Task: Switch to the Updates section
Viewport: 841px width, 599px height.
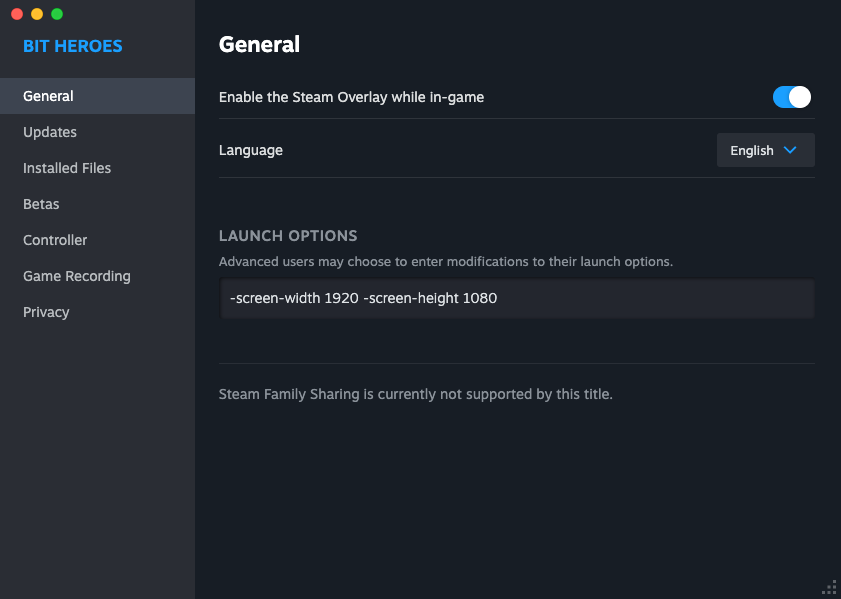Action: click(50, 132)
